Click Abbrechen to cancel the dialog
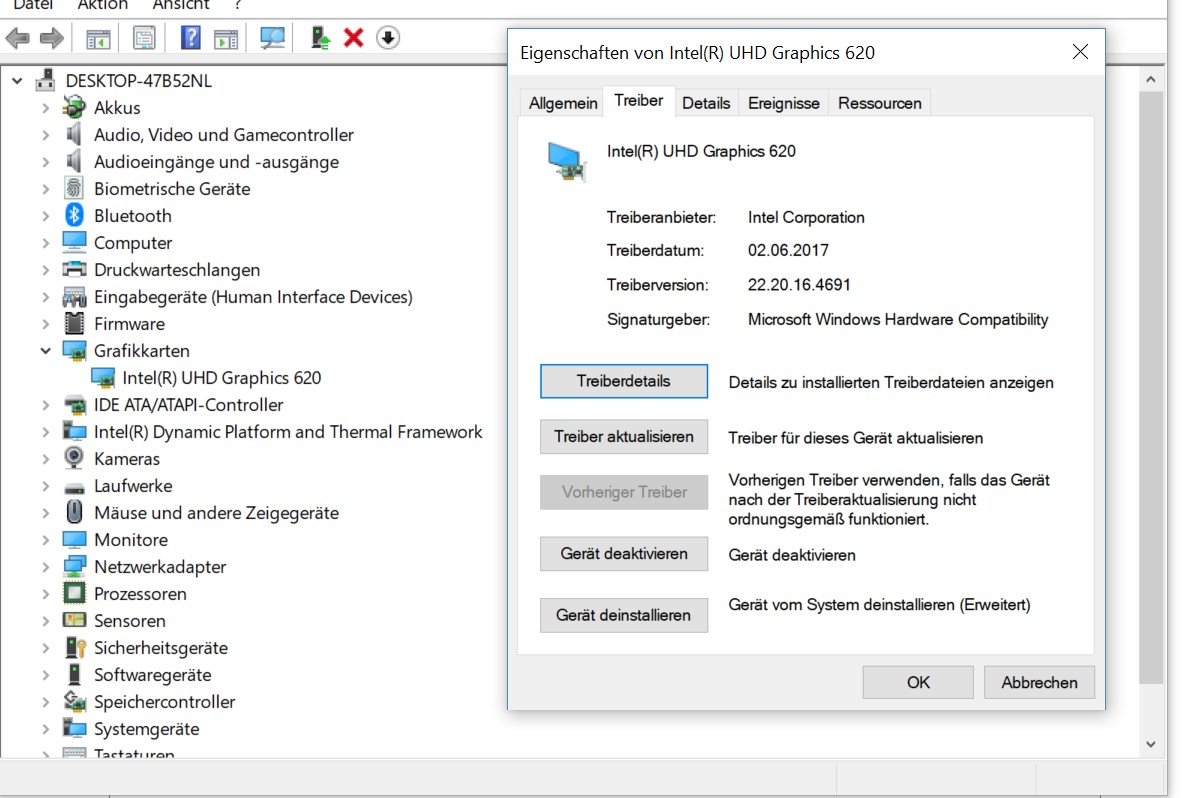Screen dimensions: 1183x798 (x=1039, y=682)
